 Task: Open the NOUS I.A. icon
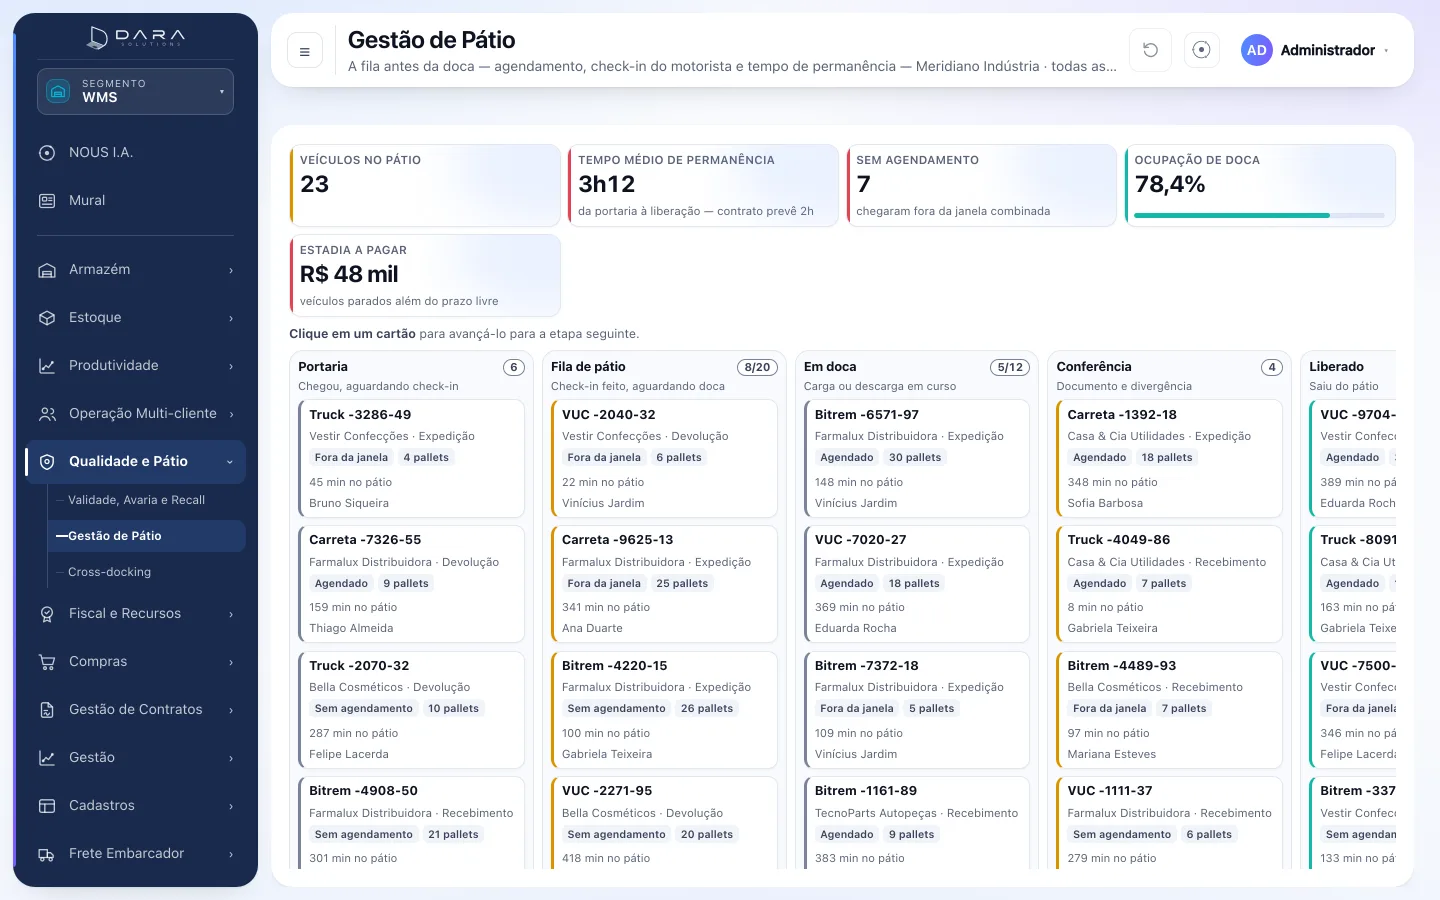[x=47, y=153]
